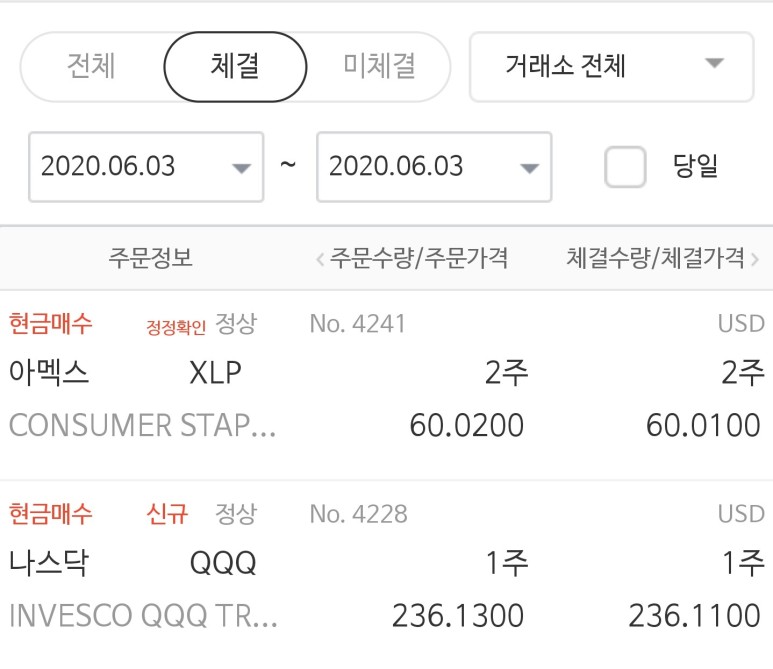Click the 주문정보 column header
The image size is (773, 669).
pyautogui.click(x=150, y=258)
